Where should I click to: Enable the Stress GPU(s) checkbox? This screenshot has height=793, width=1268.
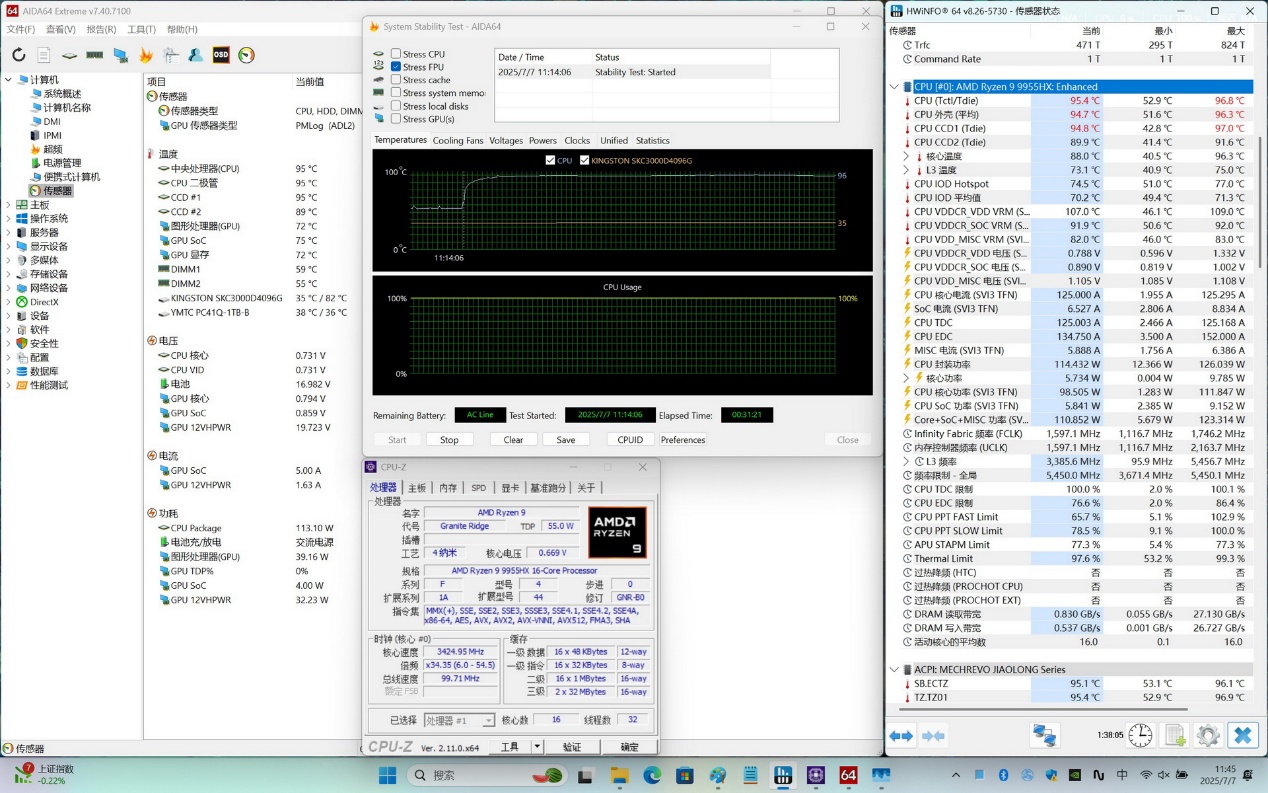396,119
